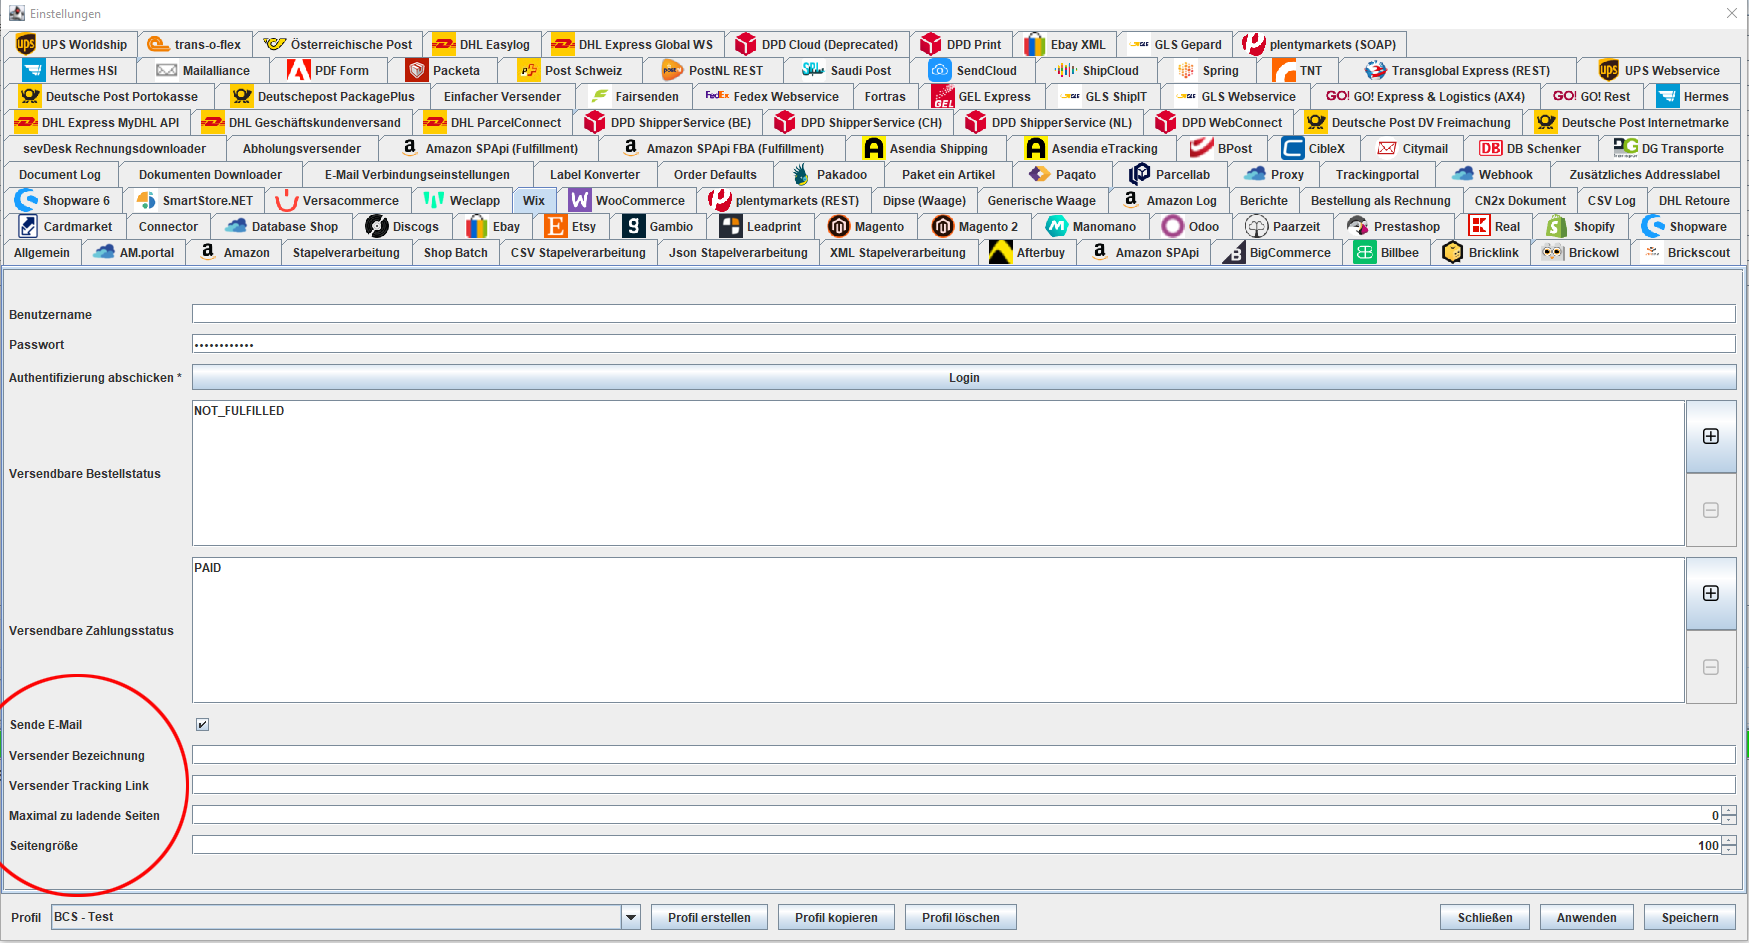
Task: Switch to Pakadoo tab
Action: (x=830, y=174)
